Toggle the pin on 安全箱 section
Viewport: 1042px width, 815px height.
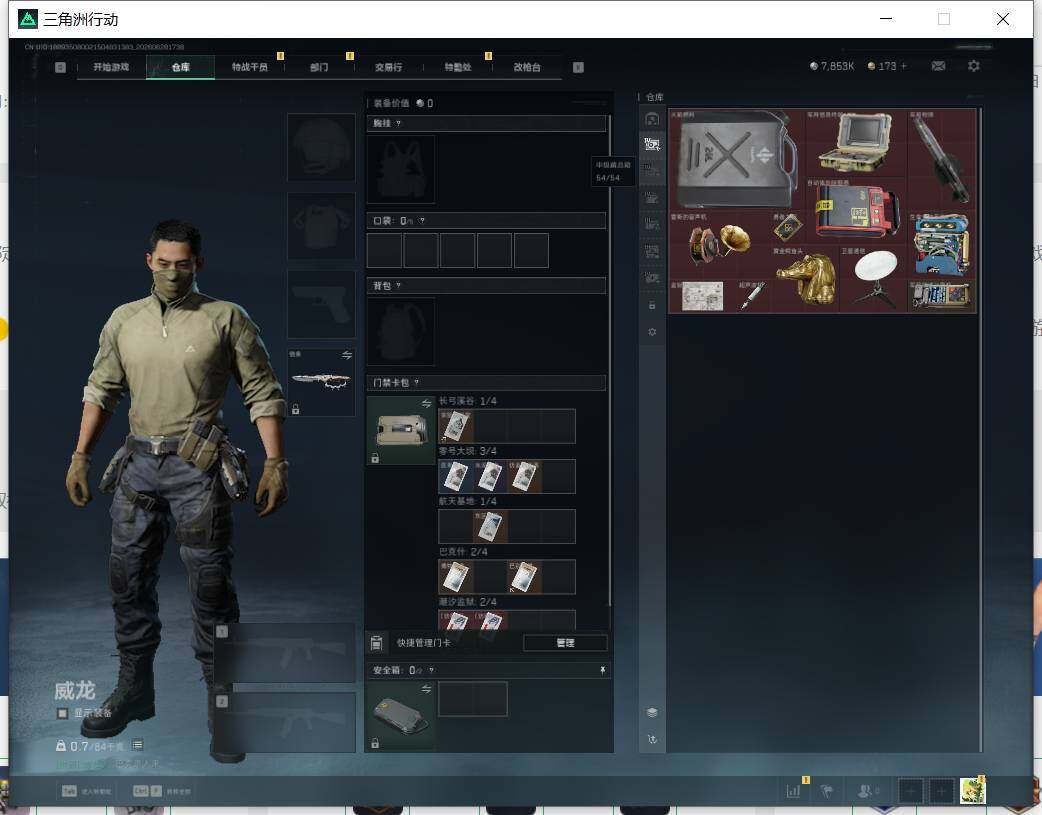coord(602,670)
